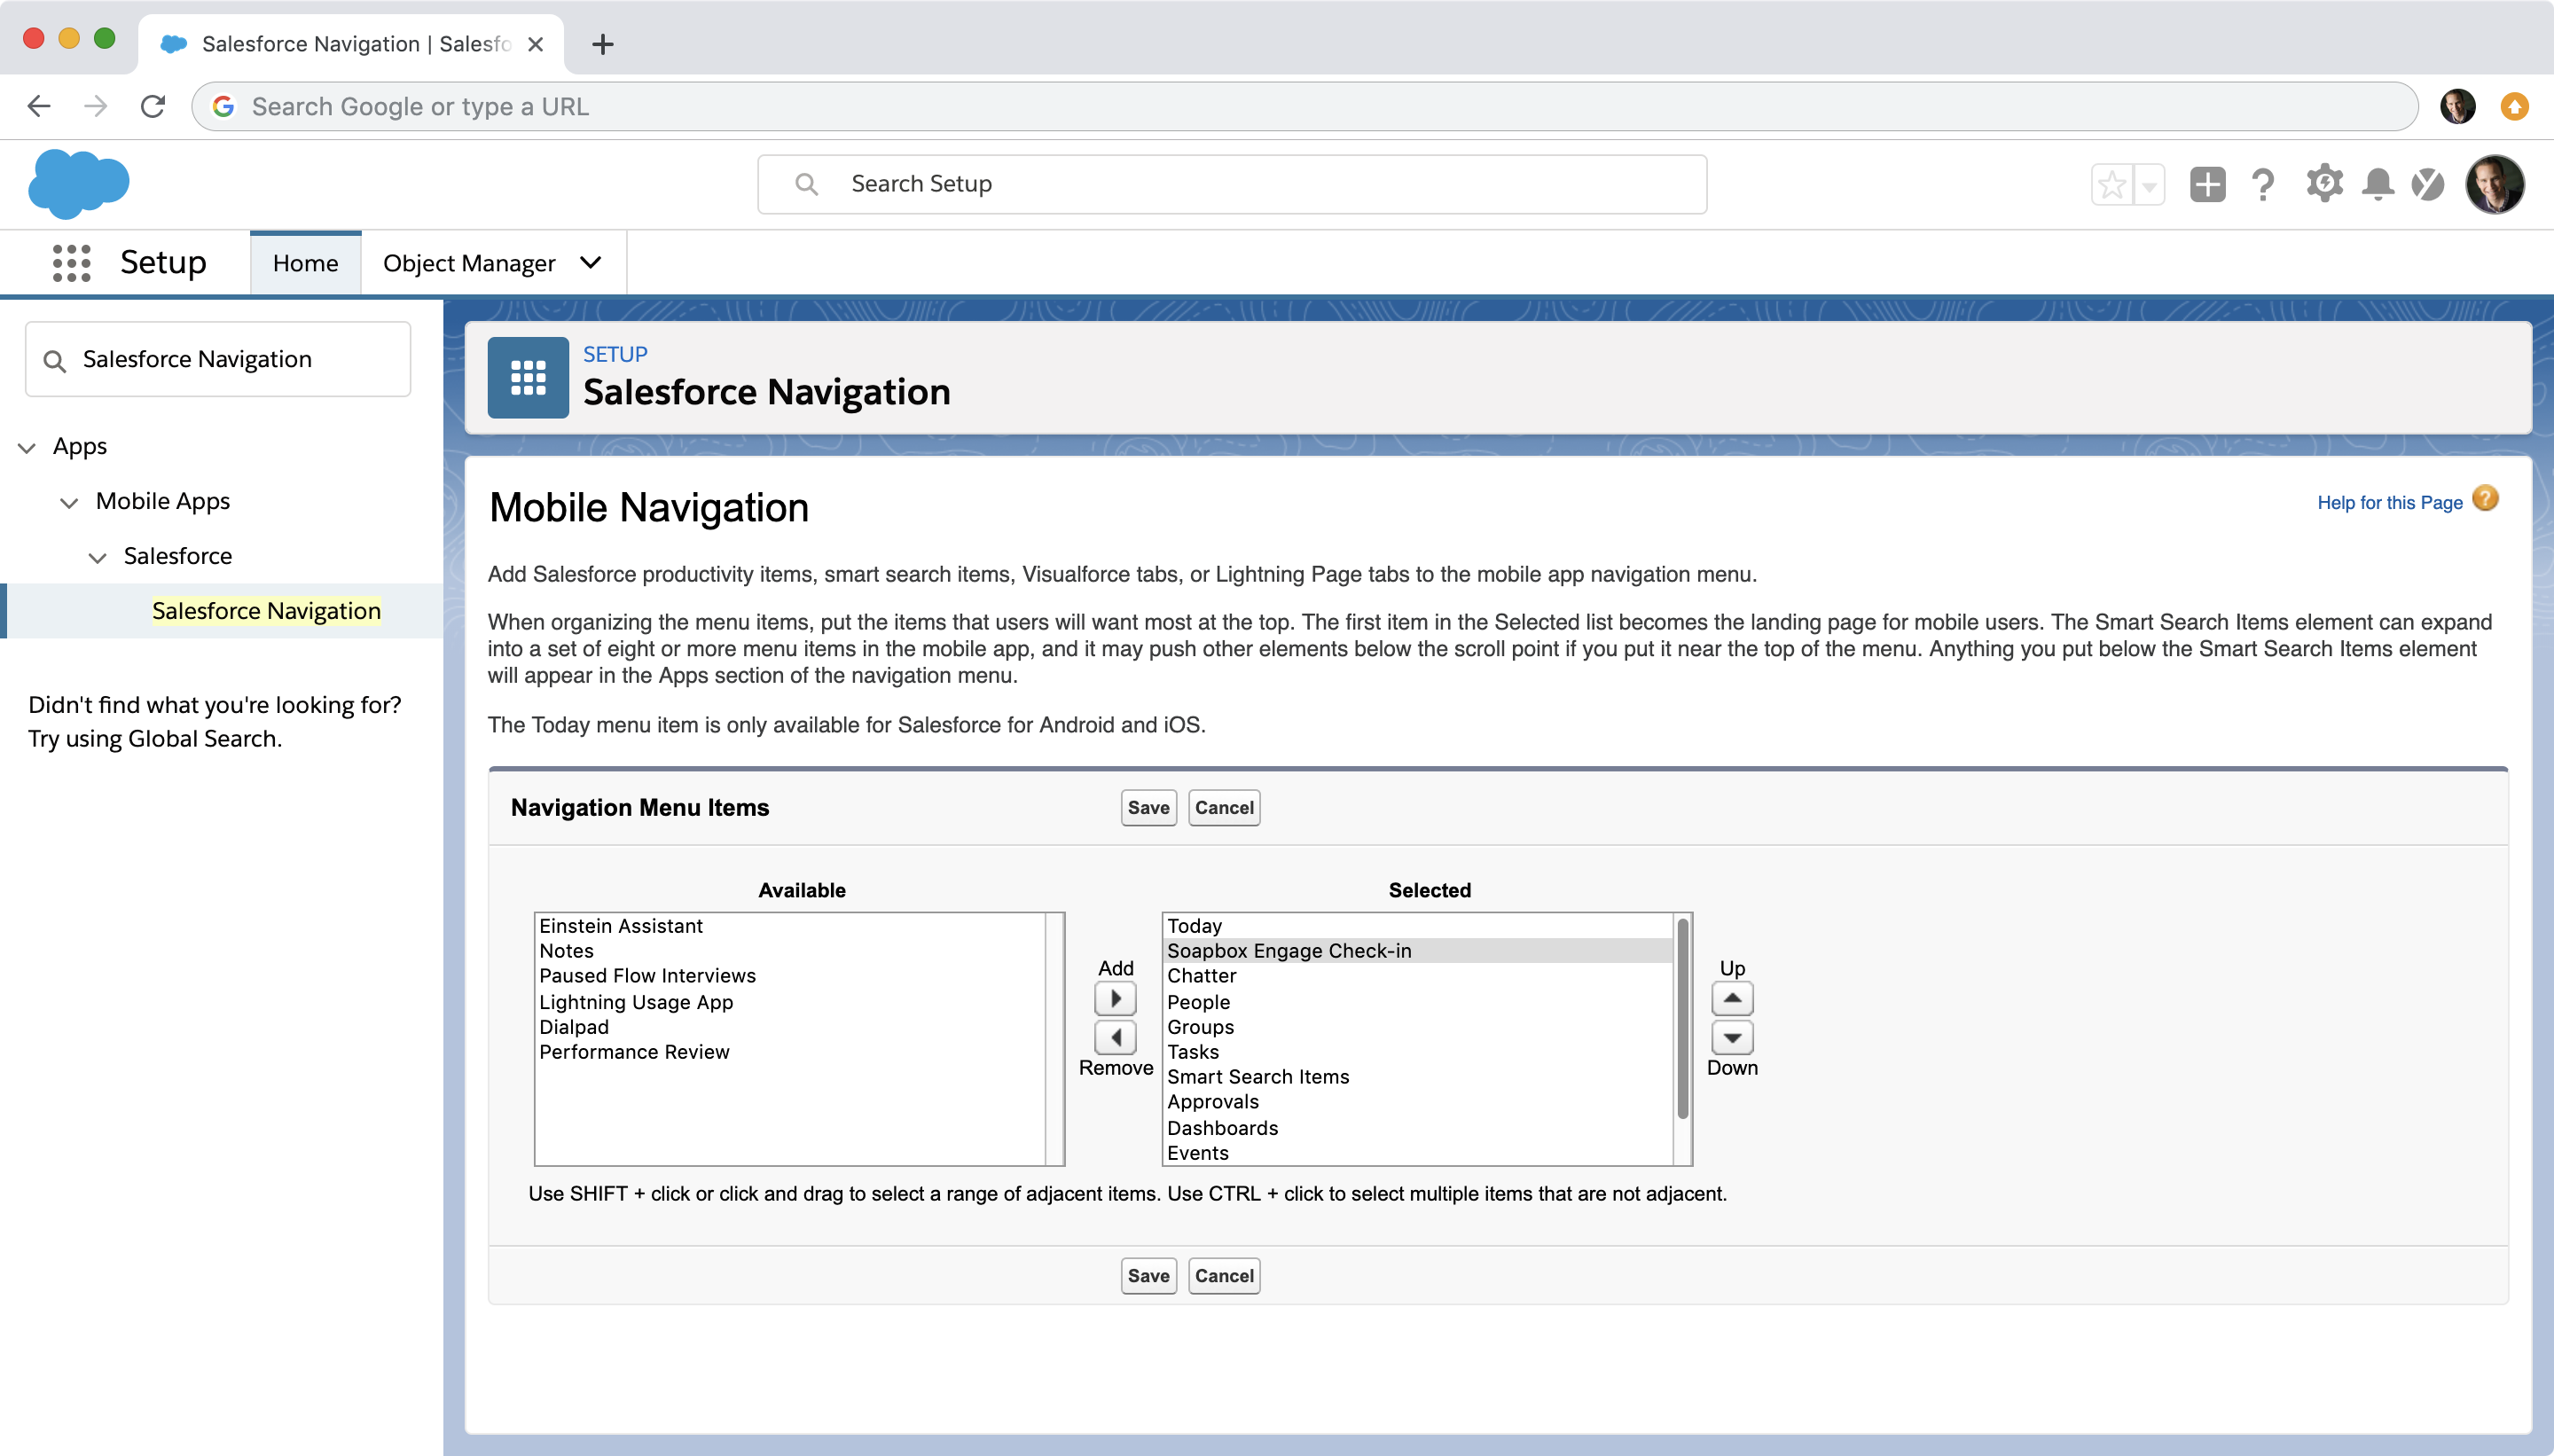Click the Search Setup input field

pos(1232,184)
